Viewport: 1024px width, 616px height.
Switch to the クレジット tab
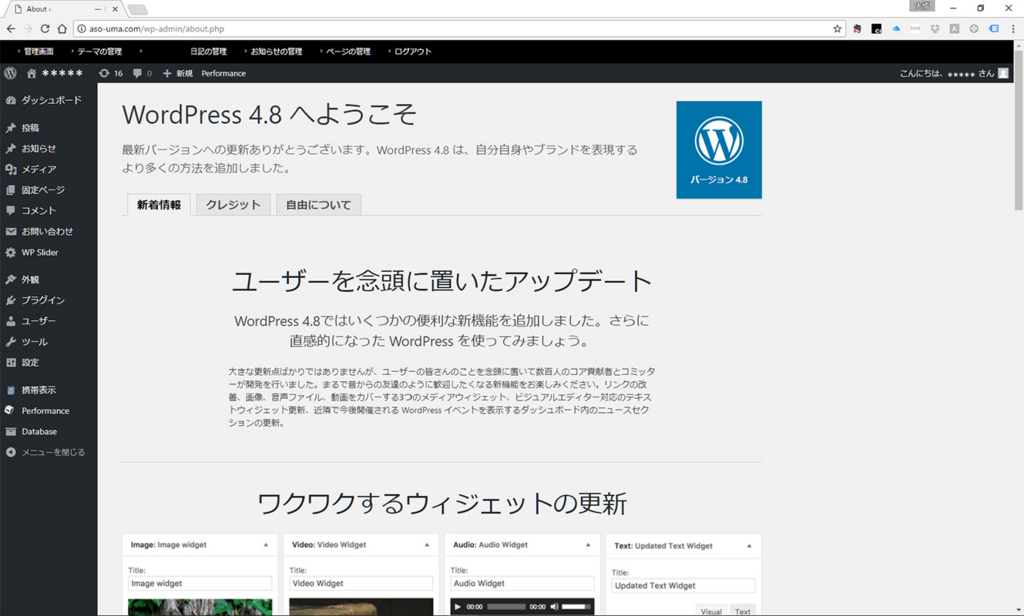click(x=233, y=205)
